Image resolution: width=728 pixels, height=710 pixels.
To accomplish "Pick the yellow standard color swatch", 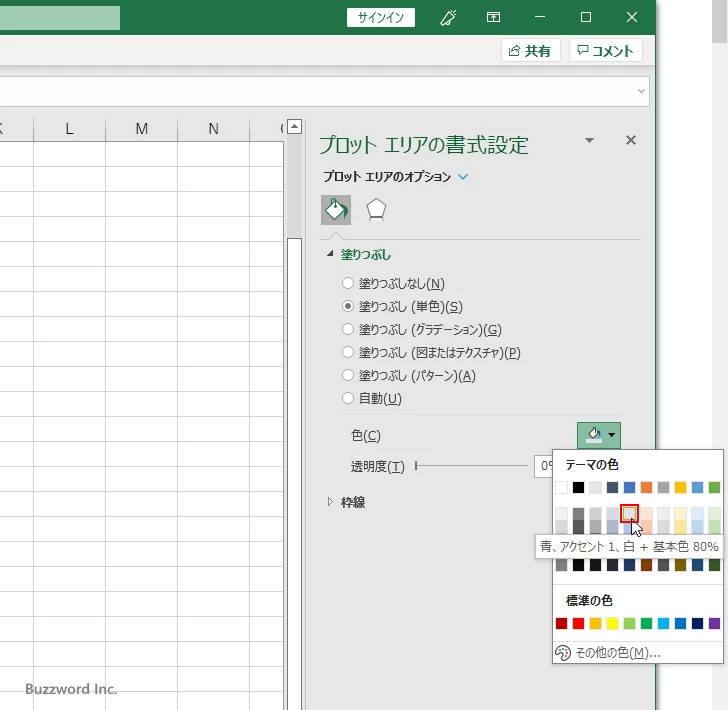I will (x=612, y=623).
